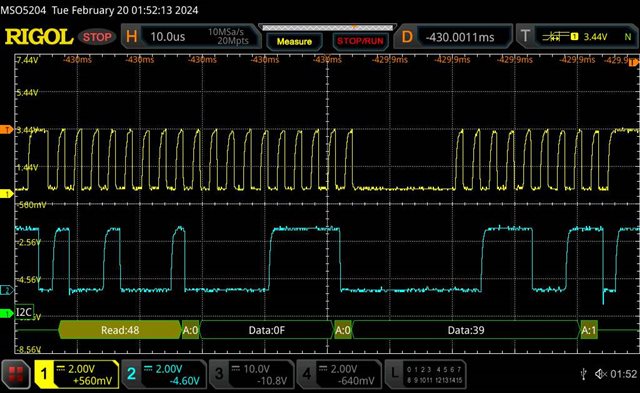Image resolution: width=640 pixels, height=393 pixels.
Task: Click the waveform memory position bar
Action: [327, 28]
